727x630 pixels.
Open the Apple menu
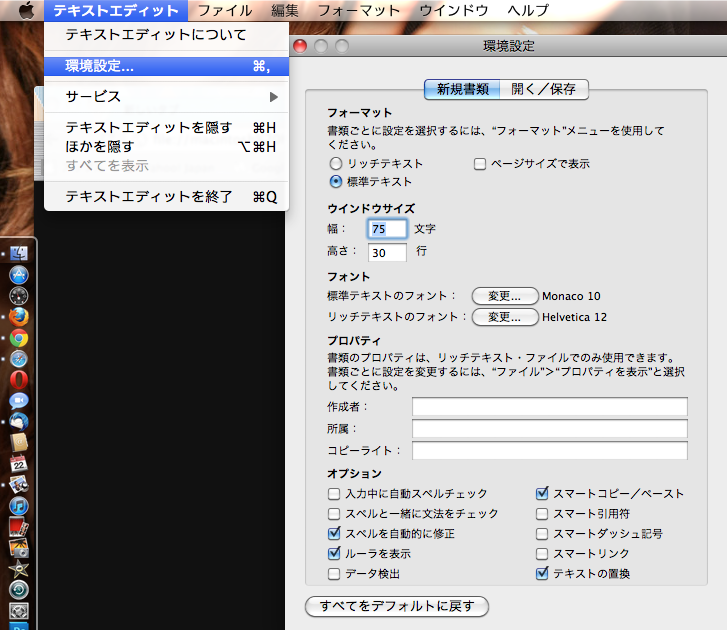[x=26, y=10]
